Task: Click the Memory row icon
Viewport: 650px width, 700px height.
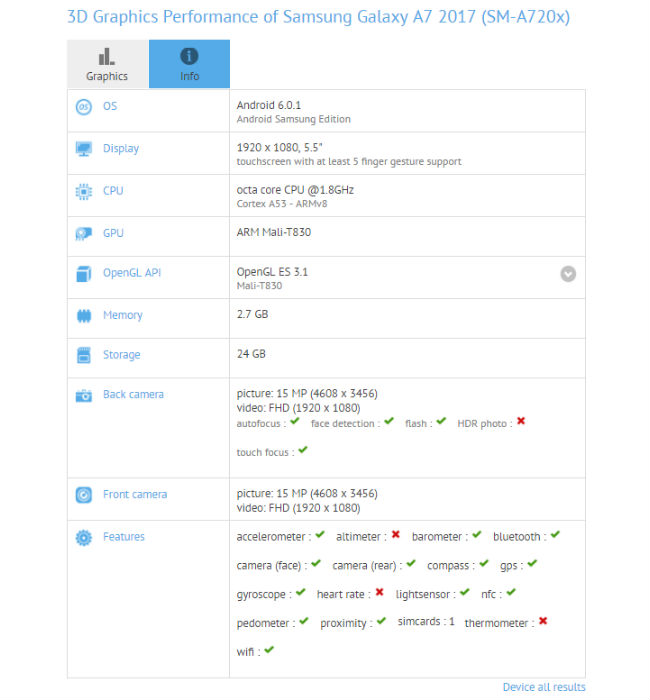Action: point(84,316)
